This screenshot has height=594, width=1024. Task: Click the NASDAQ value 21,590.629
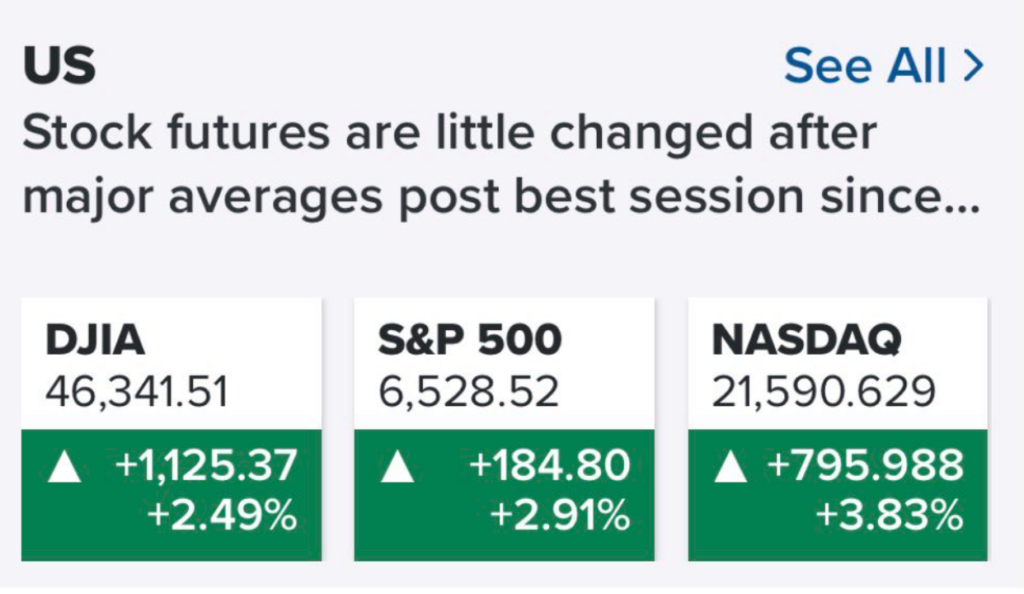(x=824, y=391)
